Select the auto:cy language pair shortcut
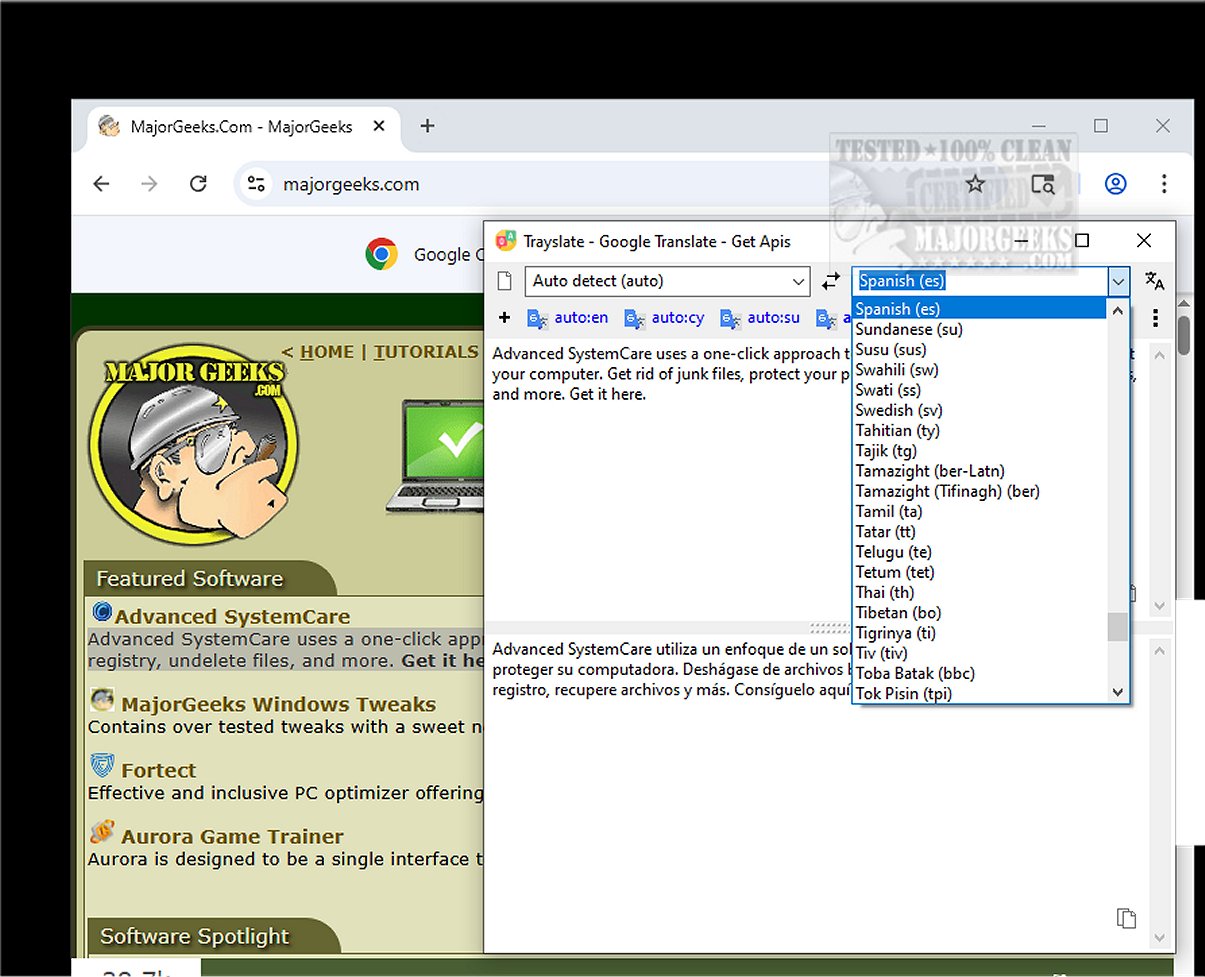This screenshot has width=1205, height=977. [665, 318]
